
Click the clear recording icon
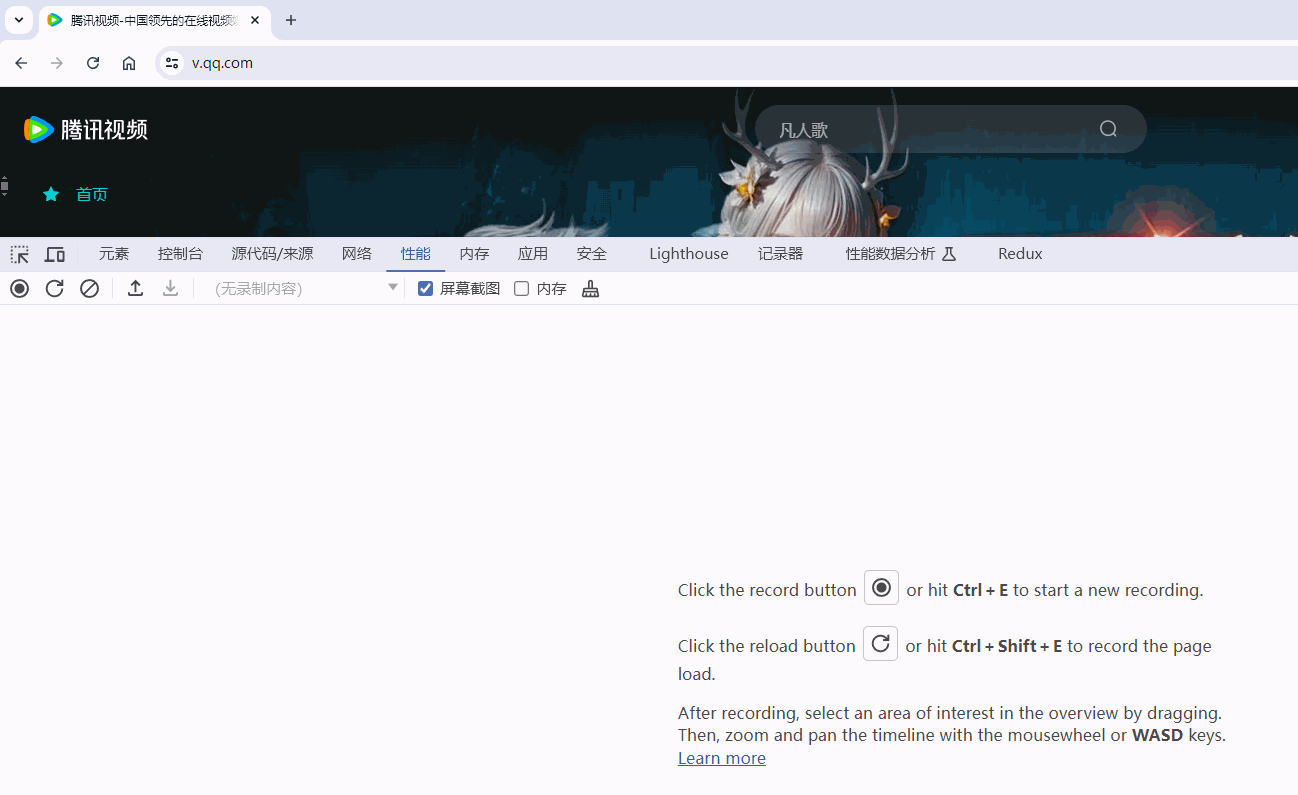pos(90,289)
